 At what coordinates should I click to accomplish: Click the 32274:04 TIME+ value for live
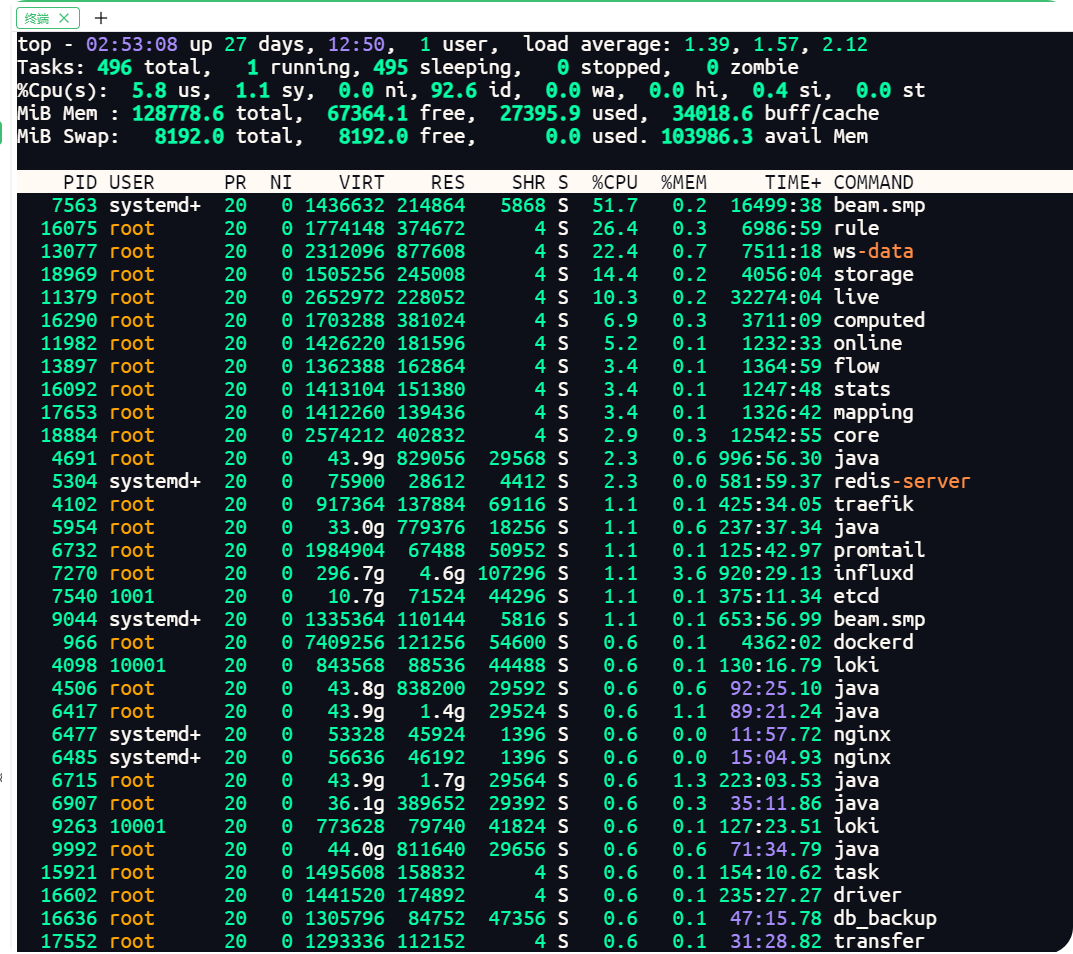pyautogui.click(x=775, y=297)
